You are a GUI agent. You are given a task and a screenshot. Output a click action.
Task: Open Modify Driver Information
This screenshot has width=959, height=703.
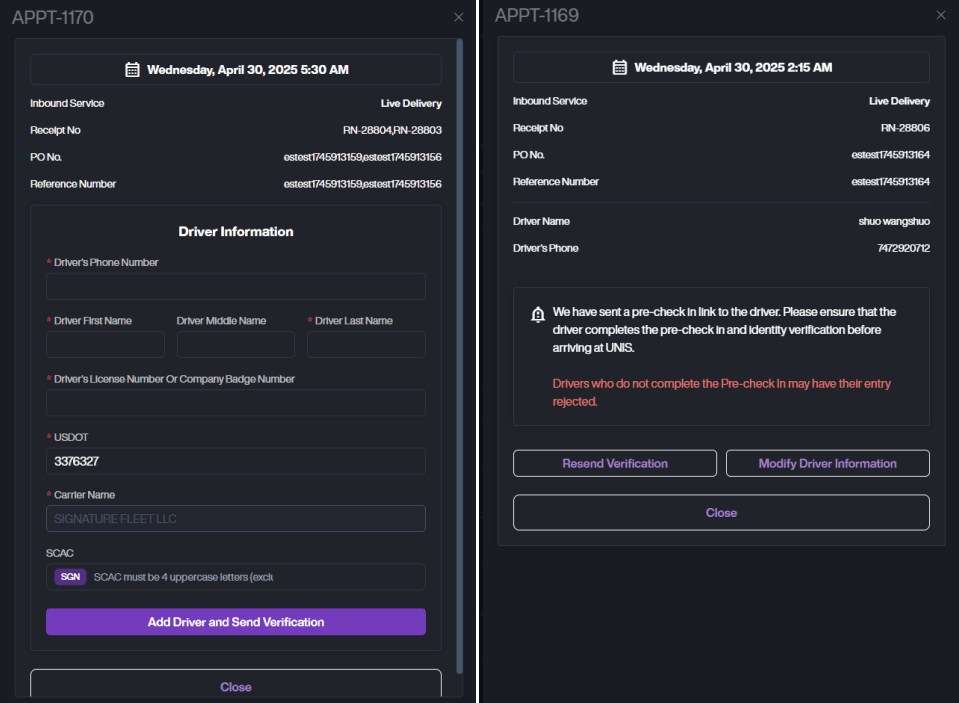827,463
